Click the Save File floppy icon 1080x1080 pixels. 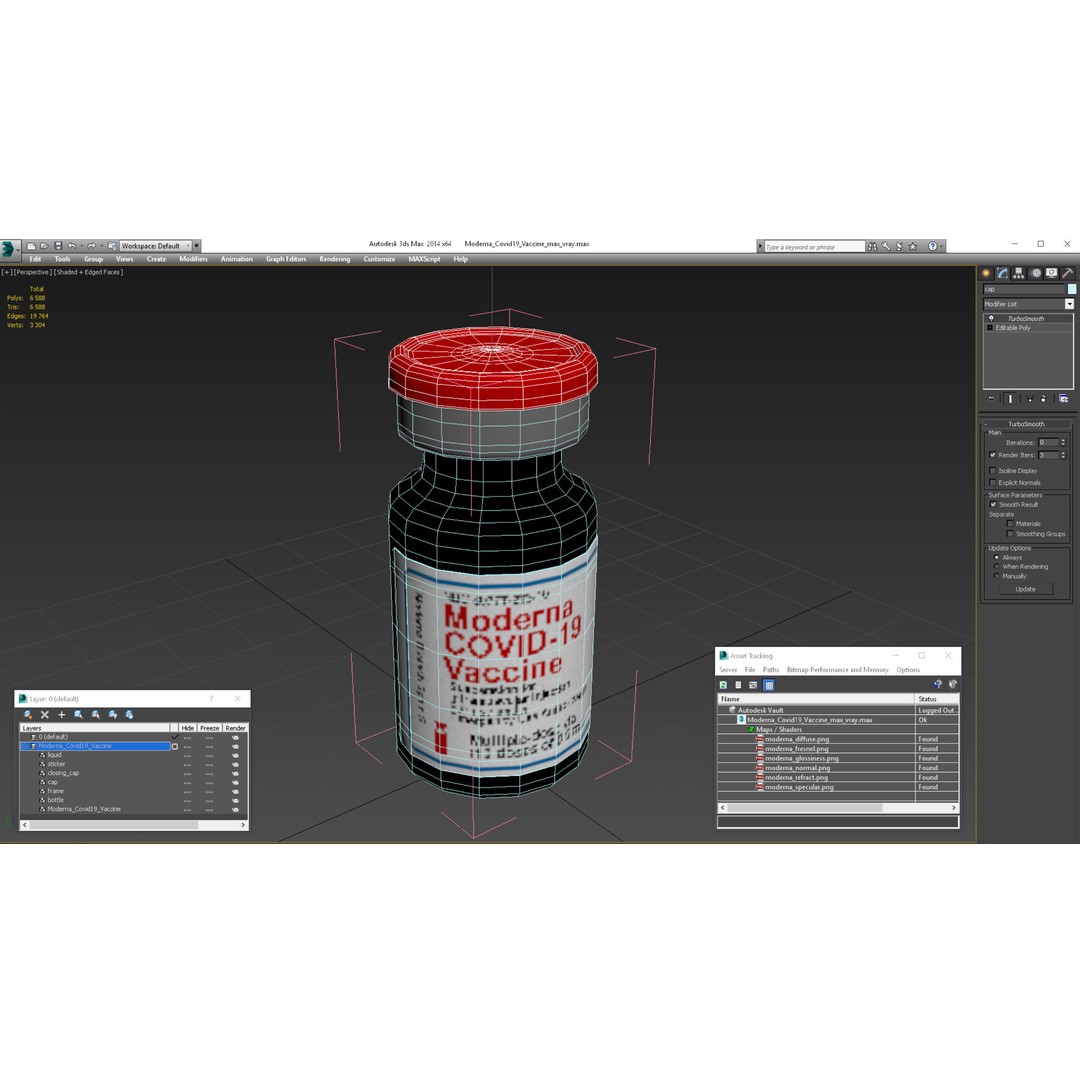[58, 246]
